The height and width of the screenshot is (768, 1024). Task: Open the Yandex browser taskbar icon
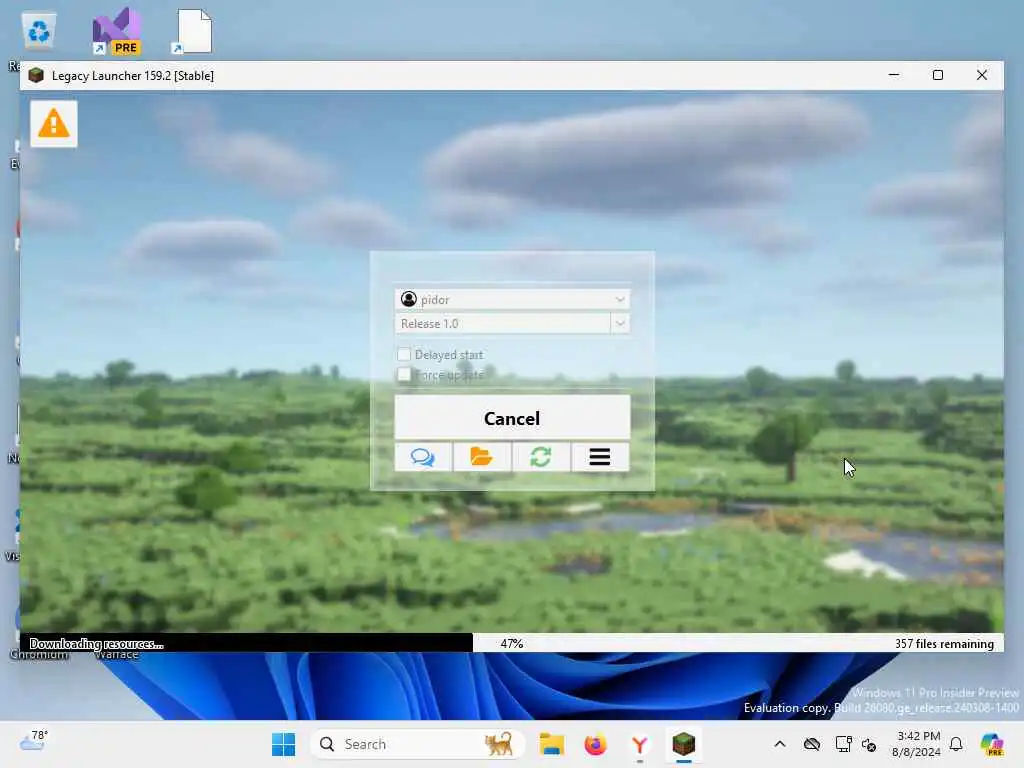click(x=639, y=744)
